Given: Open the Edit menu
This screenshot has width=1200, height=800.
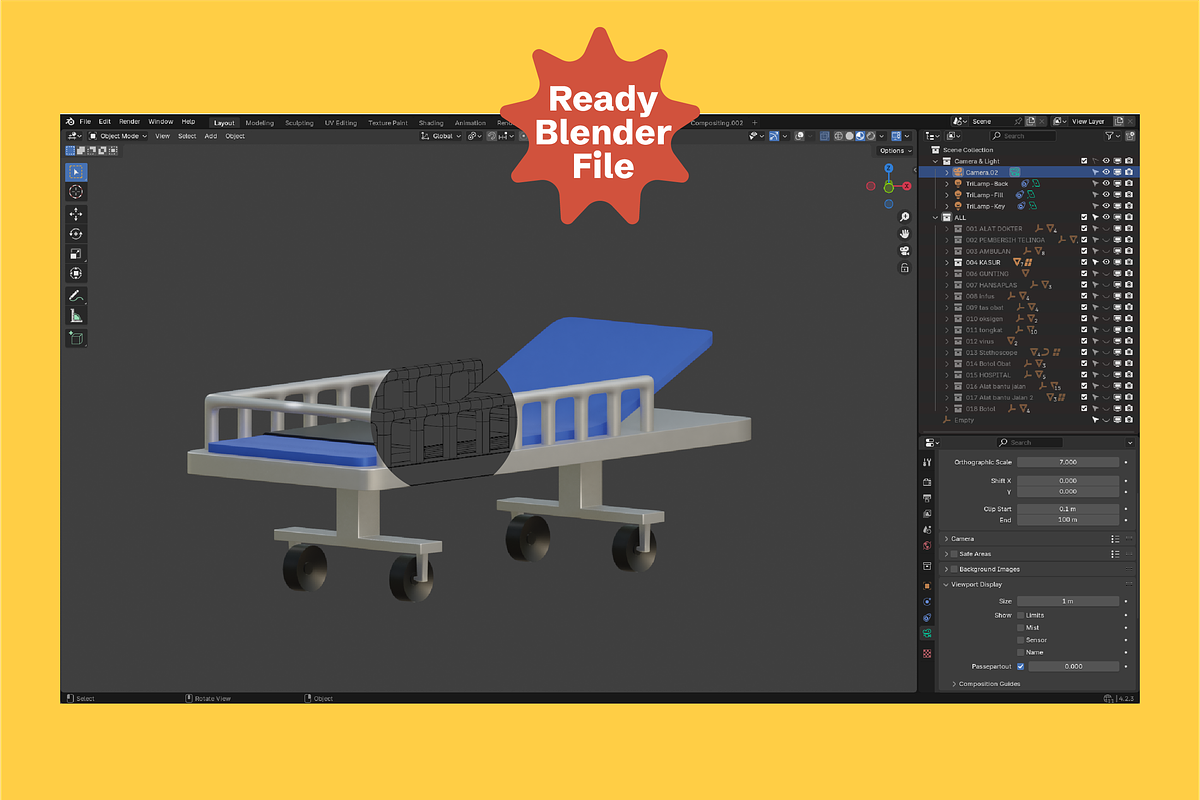Looking at the screenshot, I should 104,122.
